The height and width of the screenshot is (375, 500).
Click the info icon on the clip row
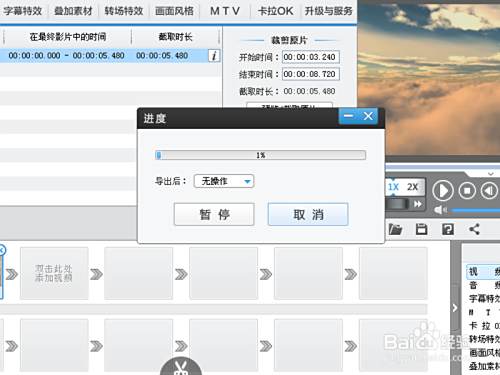pos(214,55)
